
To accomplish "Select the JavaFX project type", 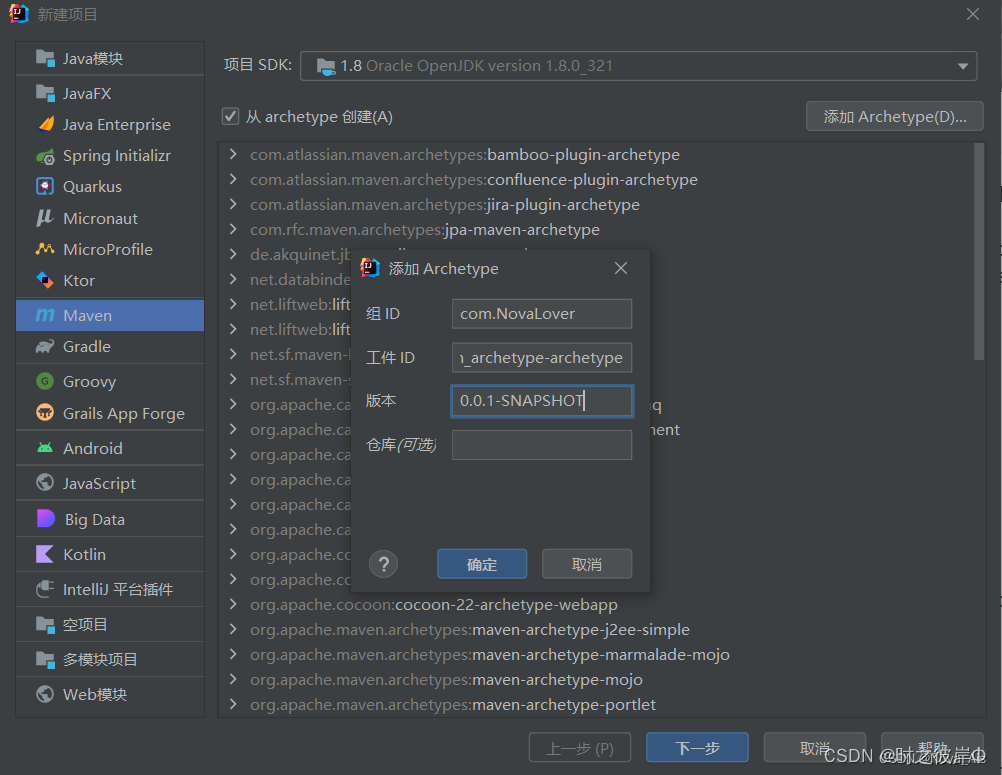I will pos(110,93).
